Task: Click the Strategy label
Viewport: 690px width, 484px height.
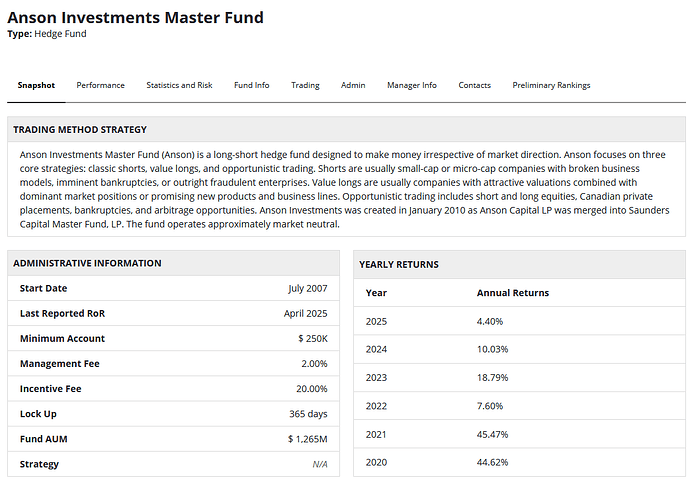Action: 39,464
